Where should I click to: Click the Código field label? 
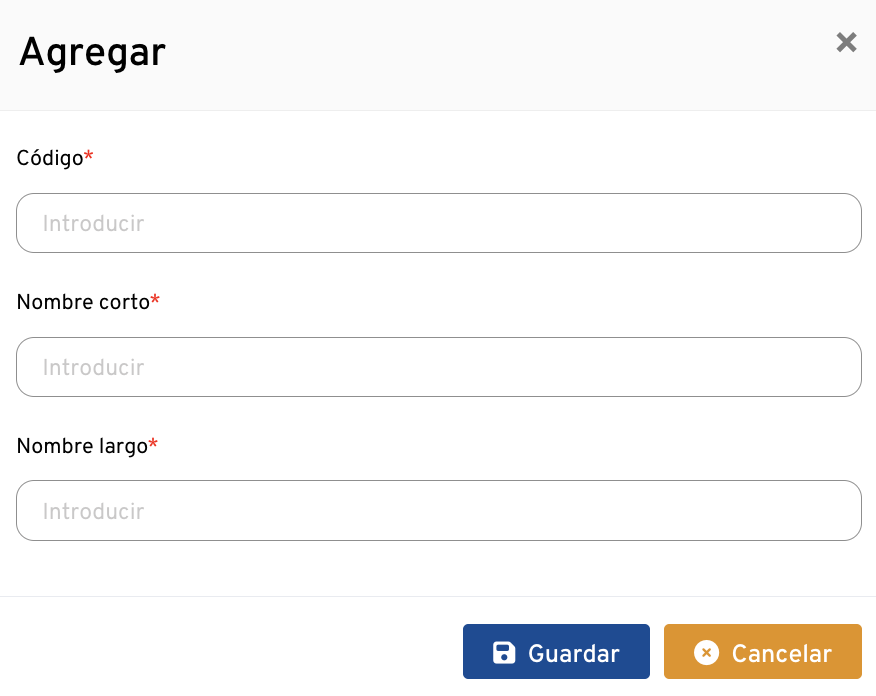click(x=50, y=158)
